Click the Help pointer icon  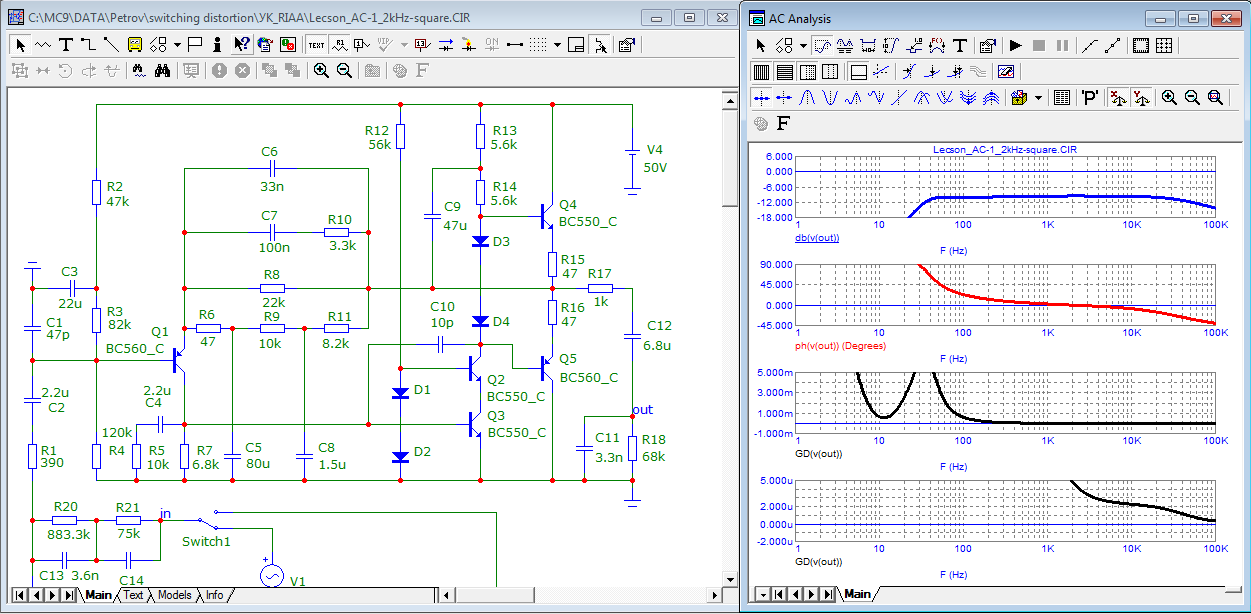[x=242, y=44]
